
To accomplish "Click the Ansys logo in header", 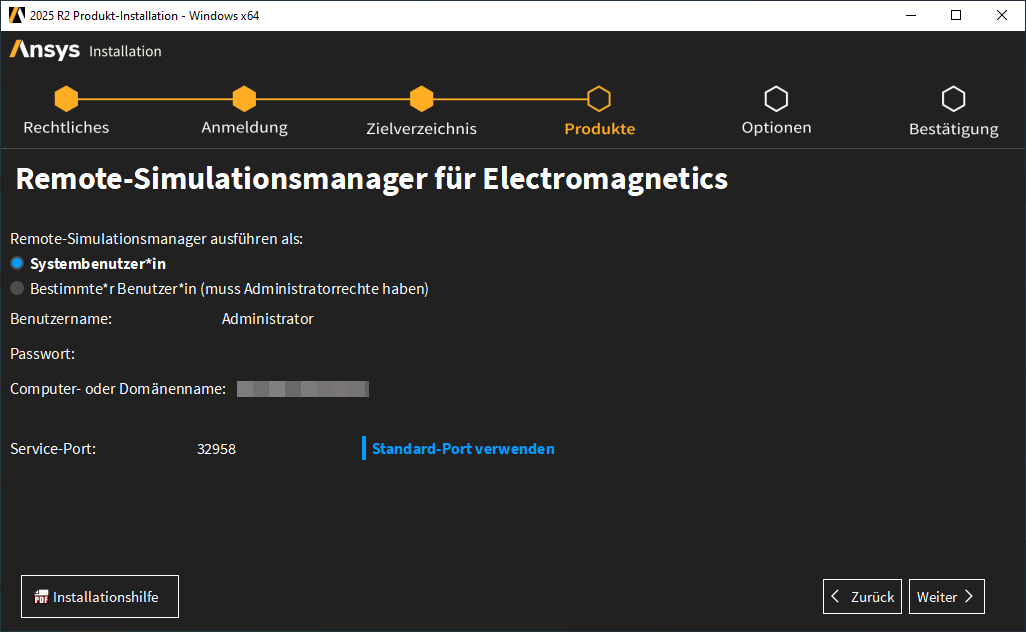I will point(44,50).
